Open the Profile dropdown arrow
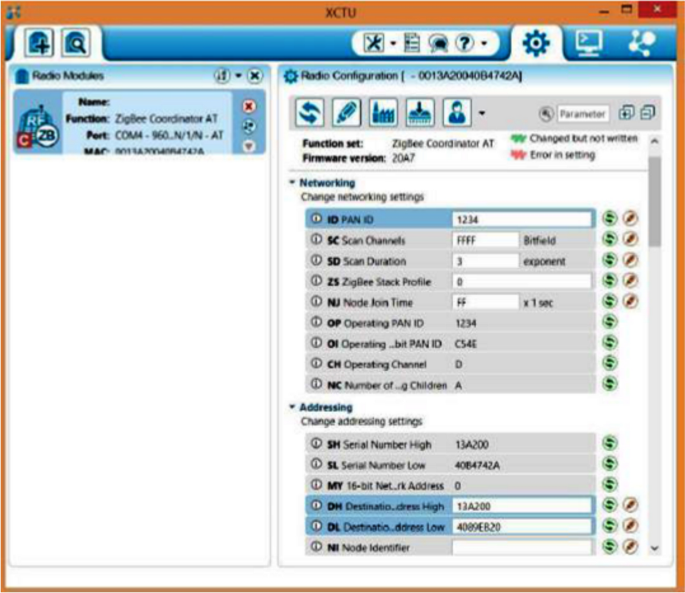Screen dimensions: 685x593 tap(481, 113)
